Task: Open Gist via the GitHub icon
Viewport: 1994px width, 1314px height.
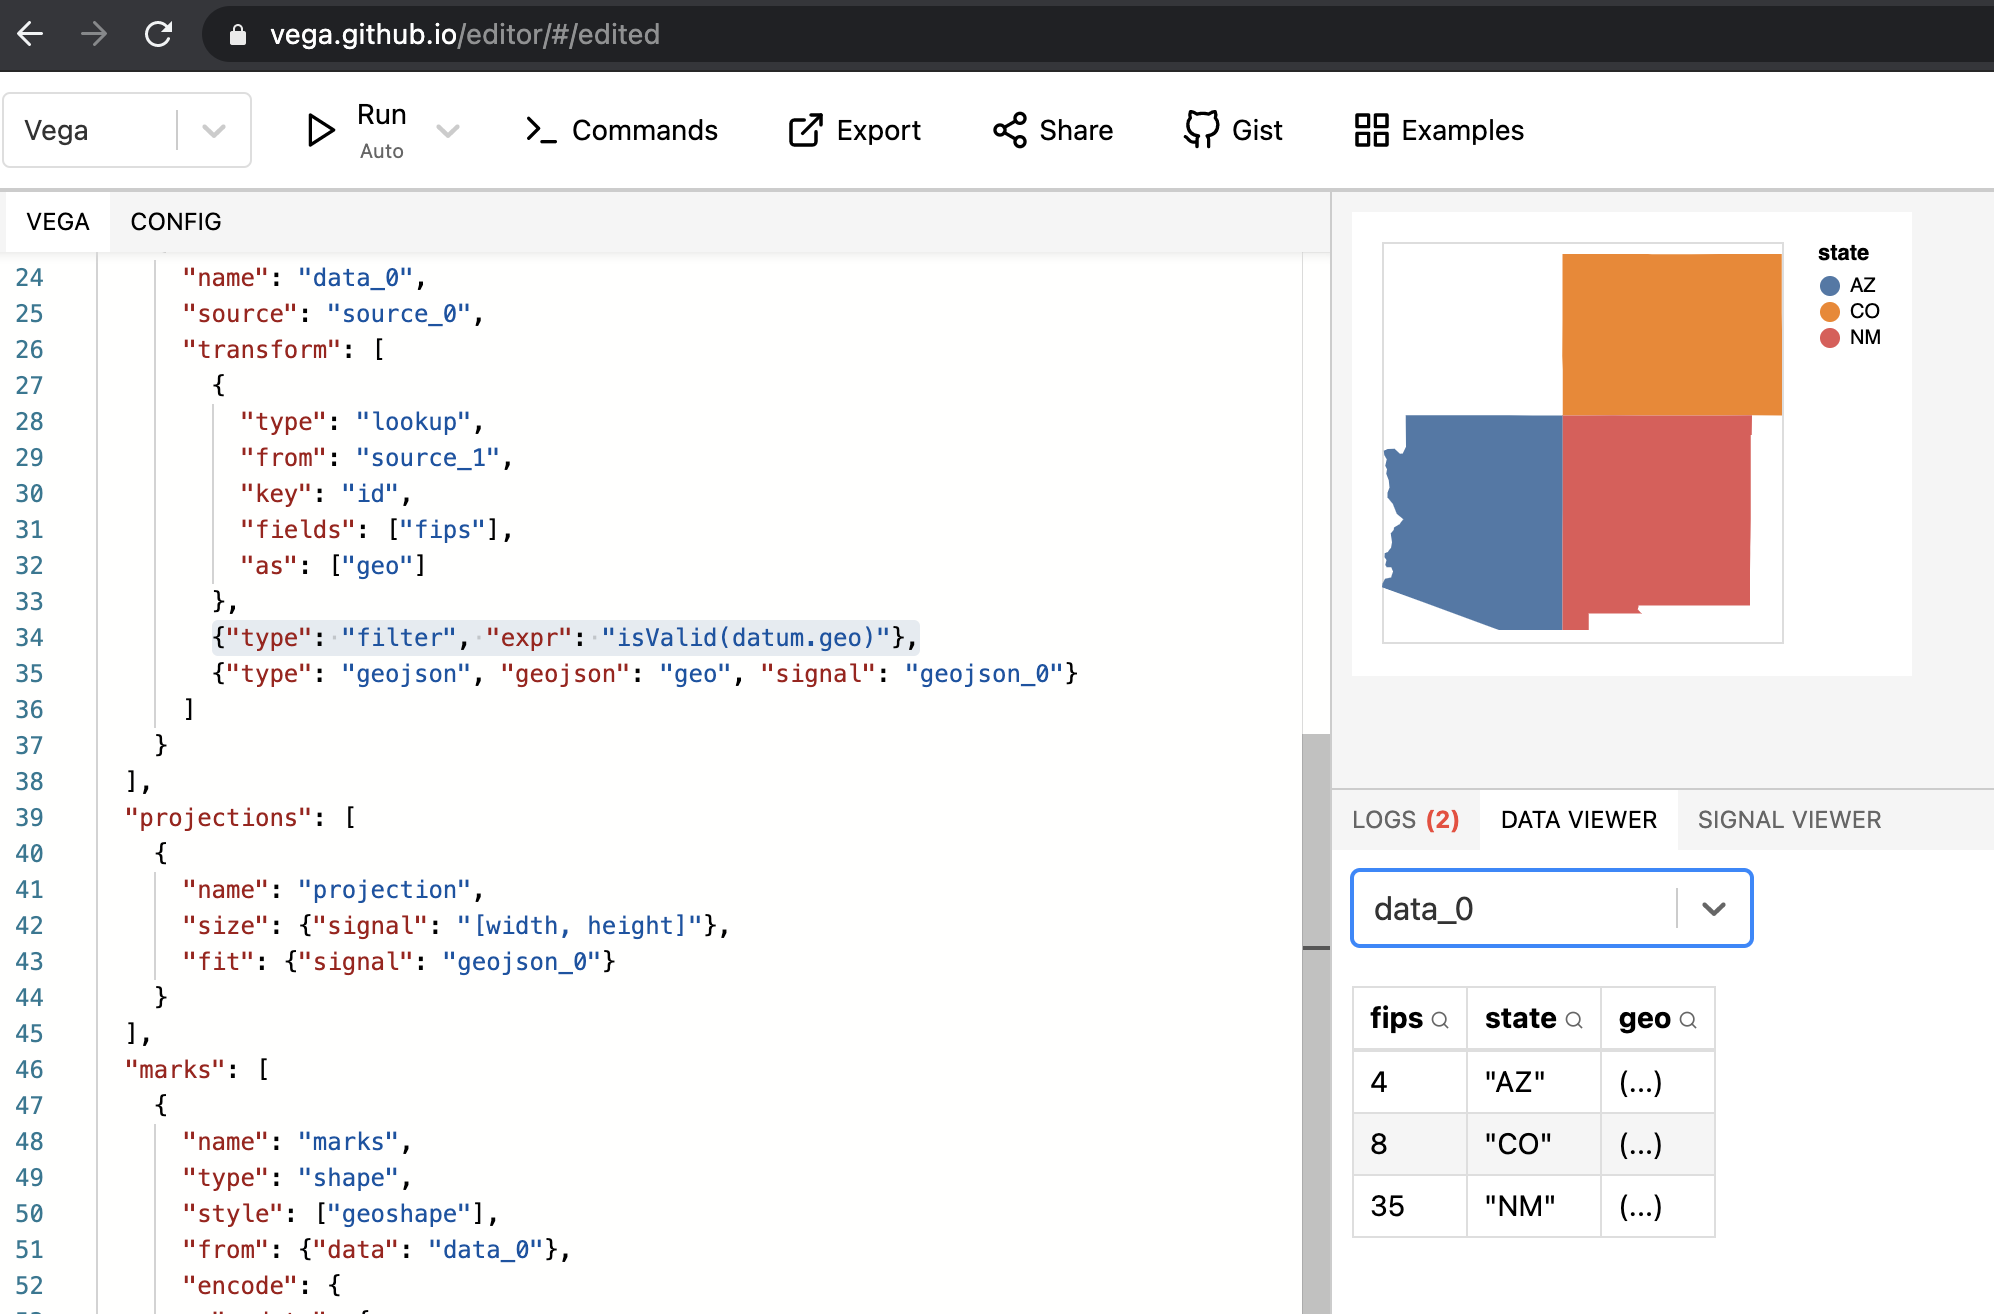Action: [x=1201, y=130]
